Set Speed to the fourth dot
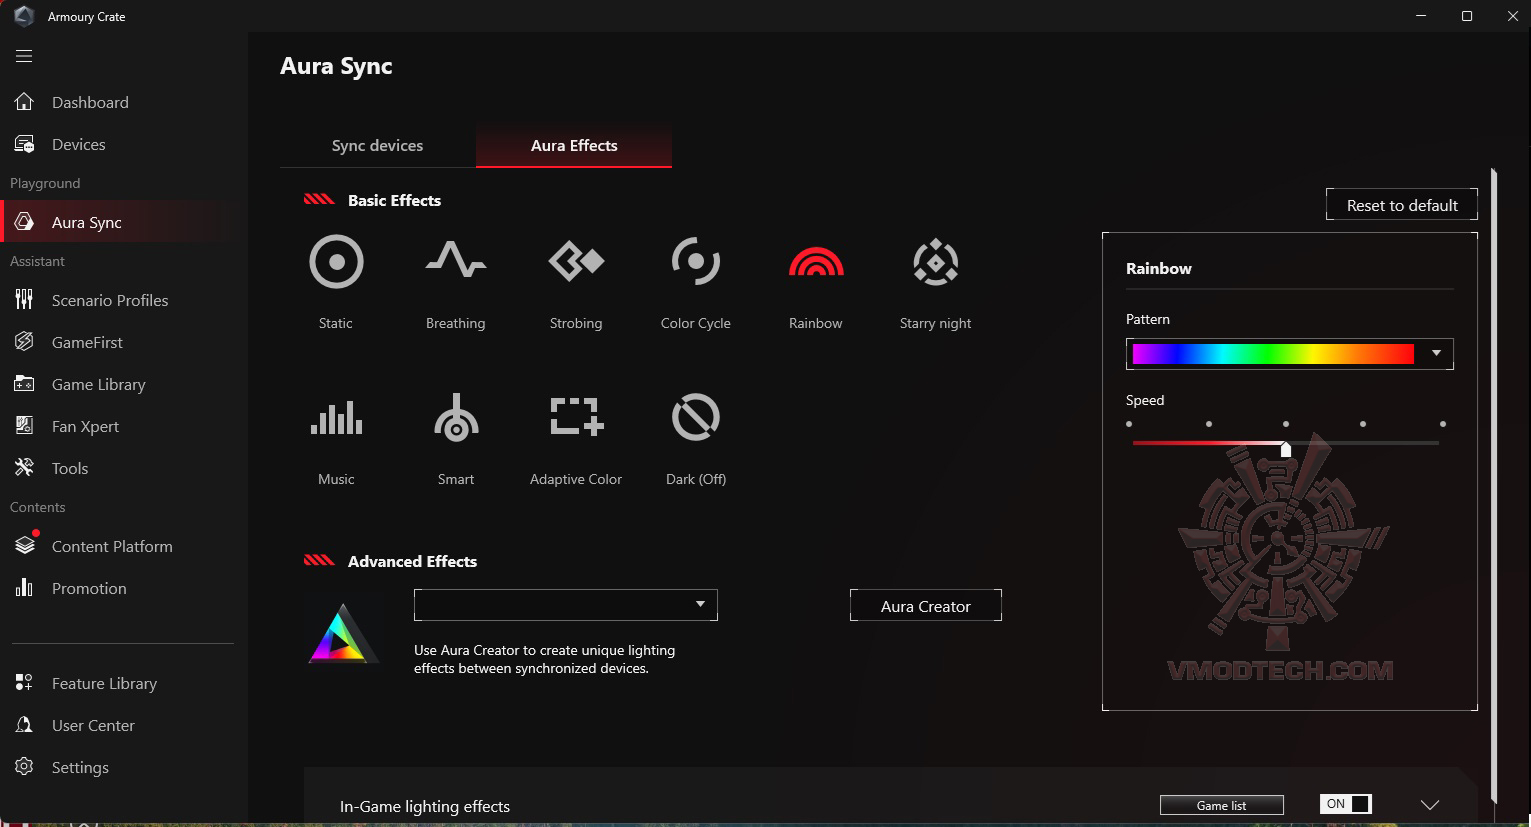This screenshot has width=1531, height=827. click(1363, 424)
